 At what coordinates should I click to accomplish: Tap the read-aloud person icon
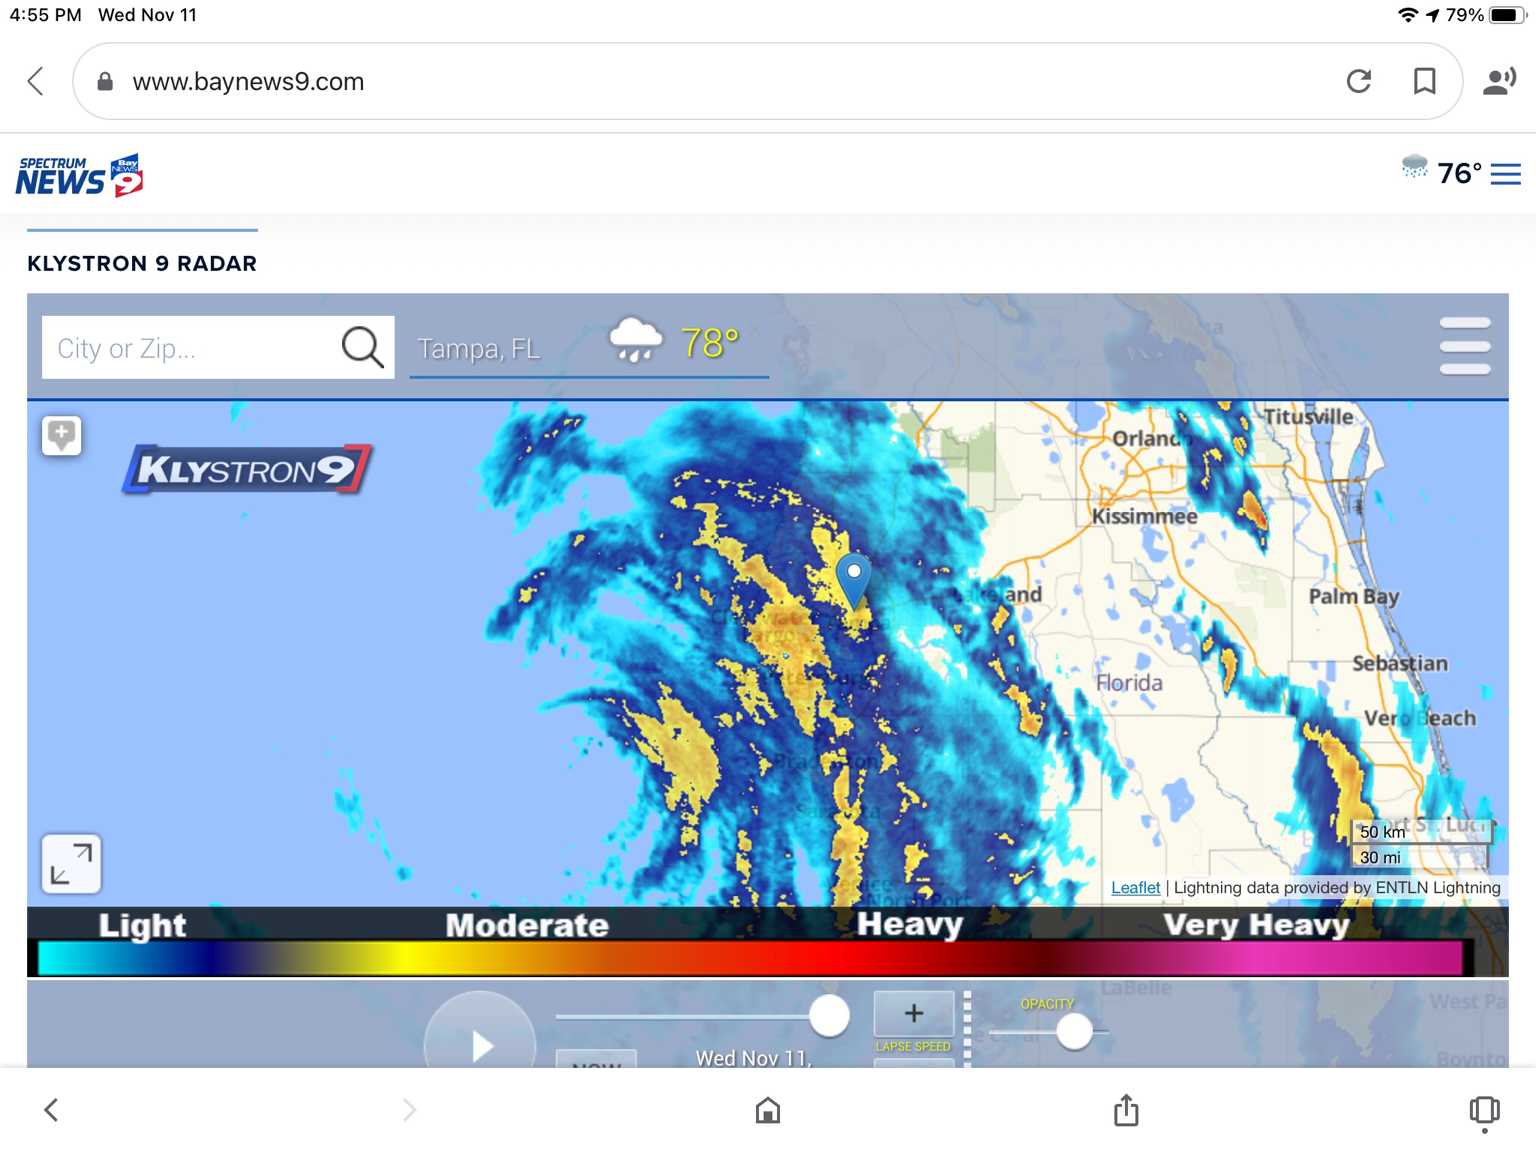click(1498, 81)
